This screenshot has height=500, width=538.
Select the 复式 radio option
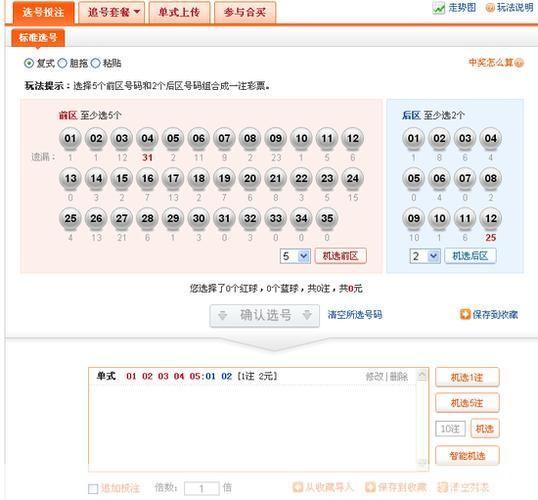tap(29, 63)
